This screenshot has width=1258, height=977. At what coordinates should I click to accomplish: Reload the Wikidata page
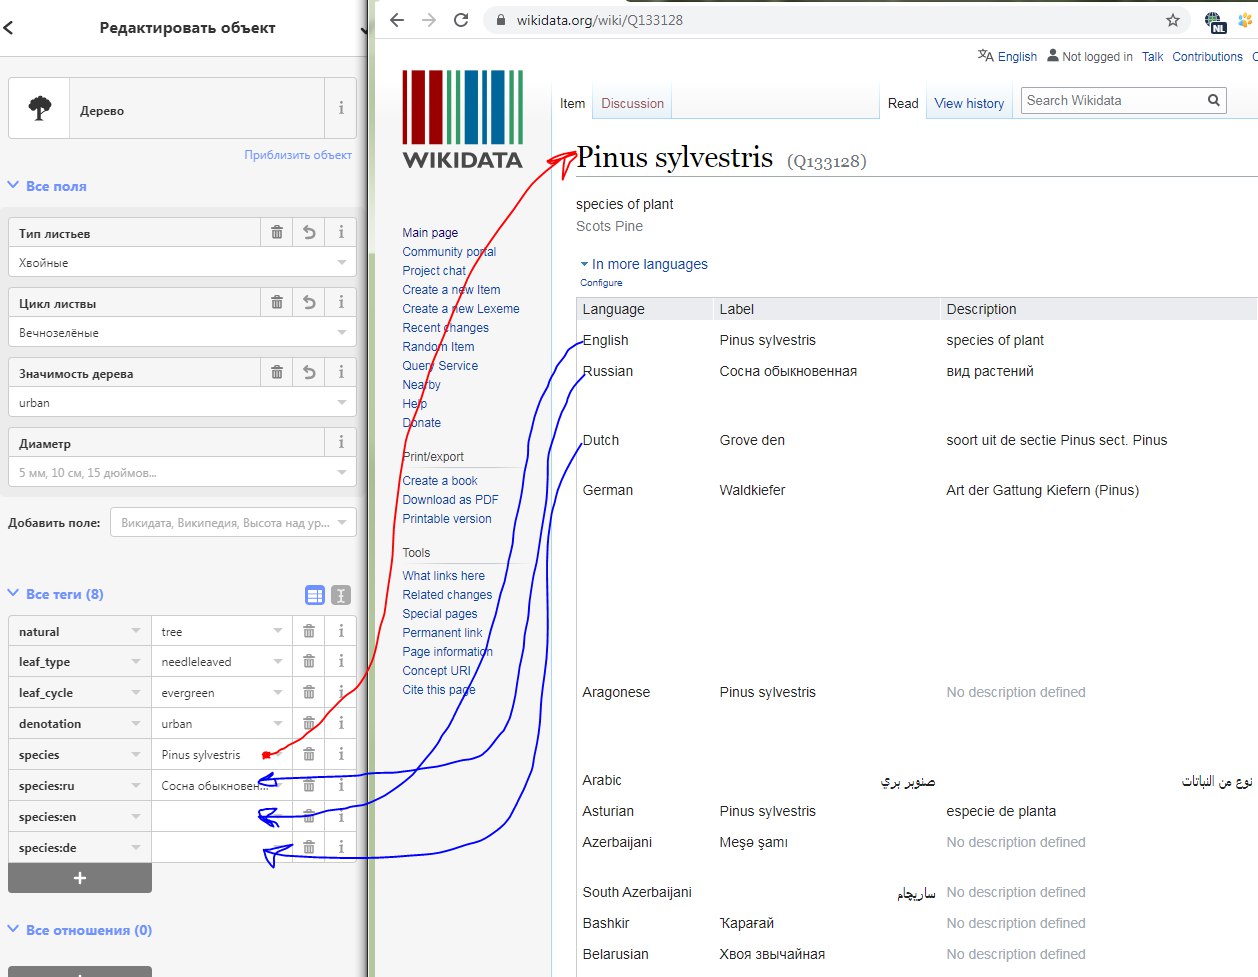pyautogui.click(x=461, y=20)
